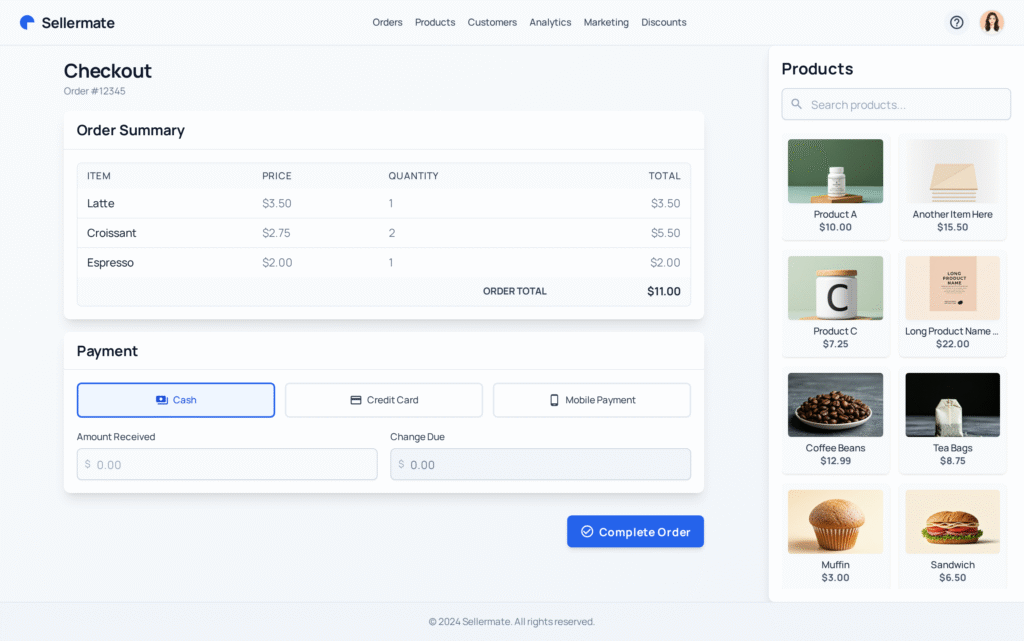Viewport: 1024px width, 641px height.
Task: Select the Cash payment method
Action: point(176,400)
